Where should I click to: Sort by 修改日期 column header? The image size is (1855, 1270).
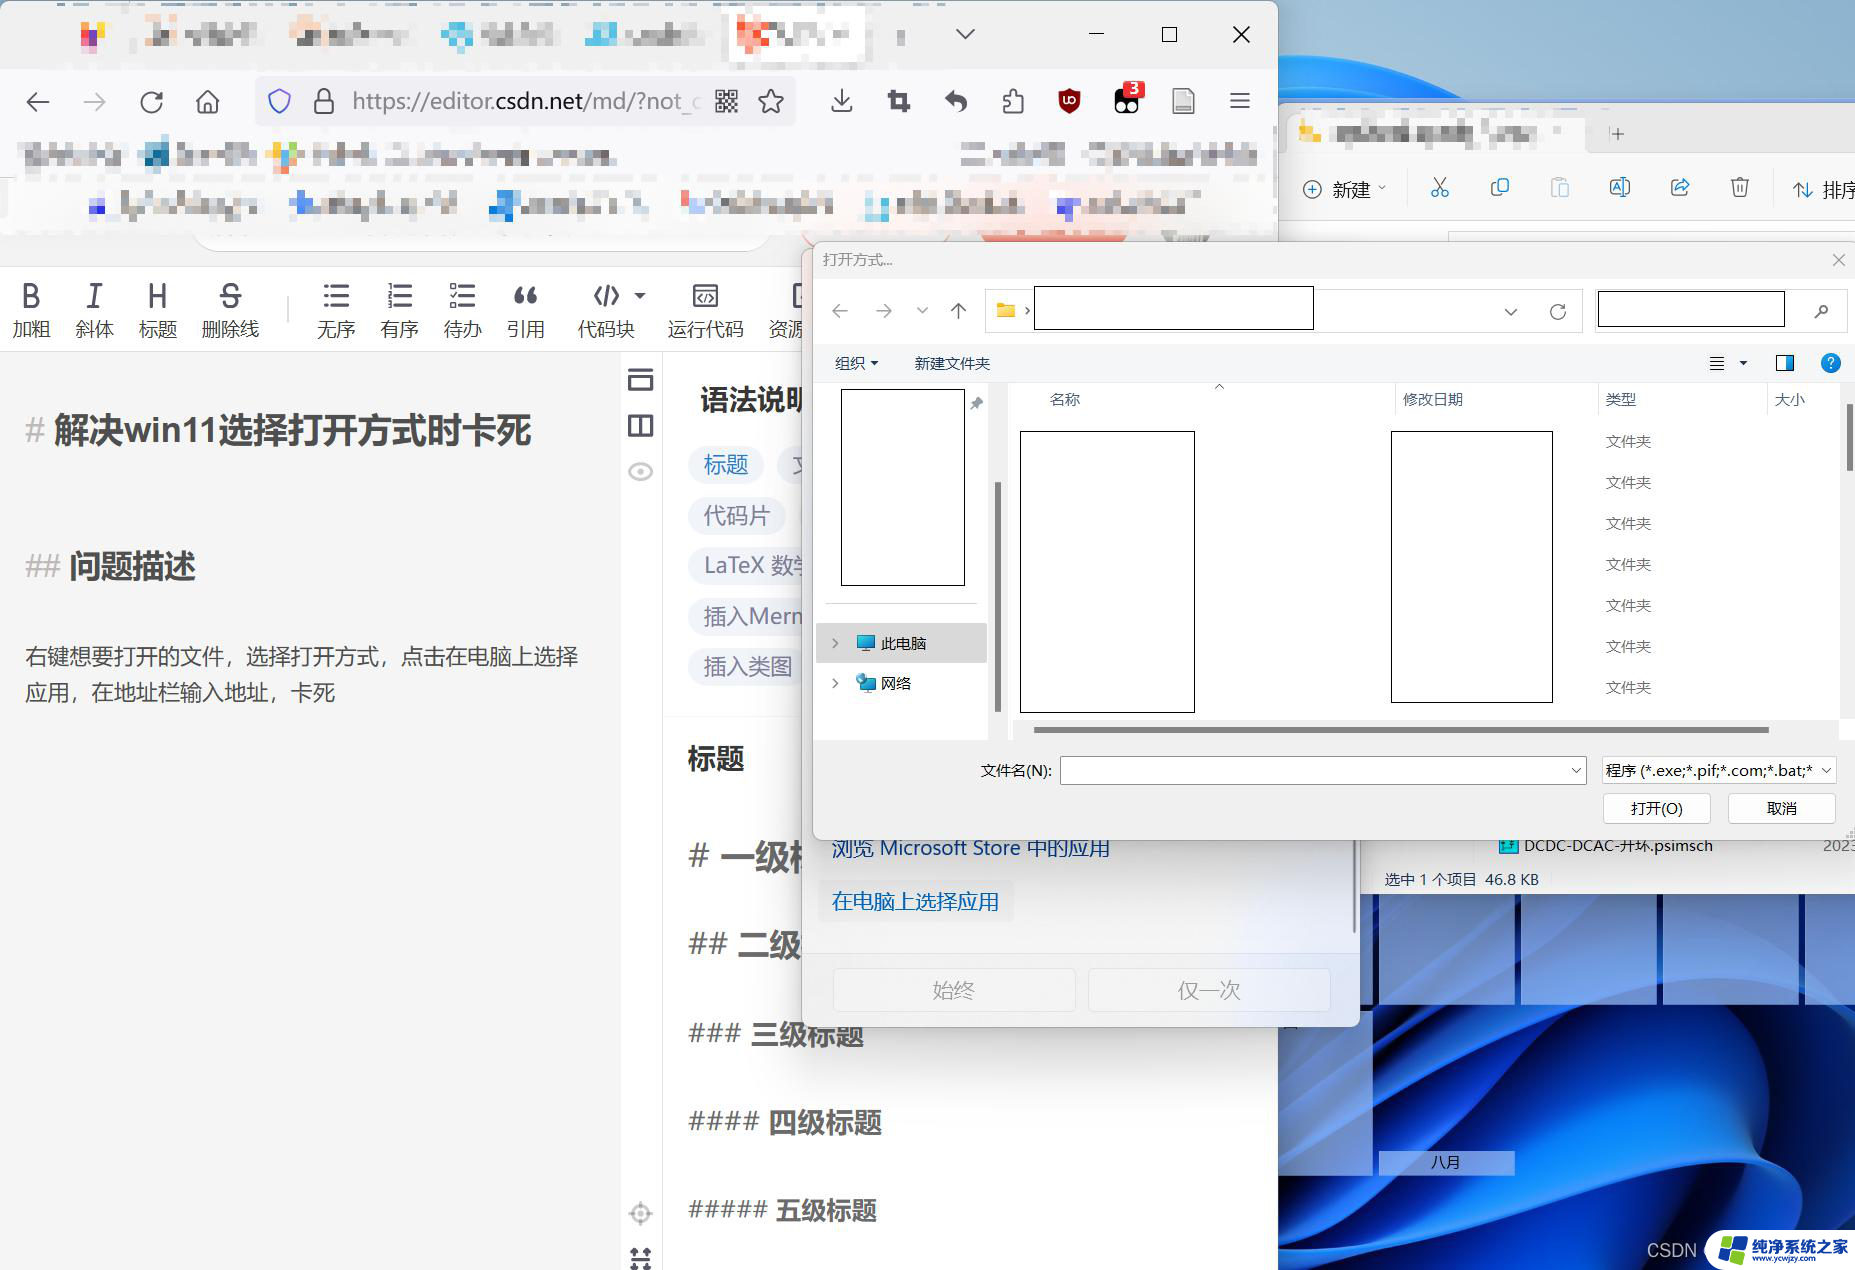(x=1433, y=399)
